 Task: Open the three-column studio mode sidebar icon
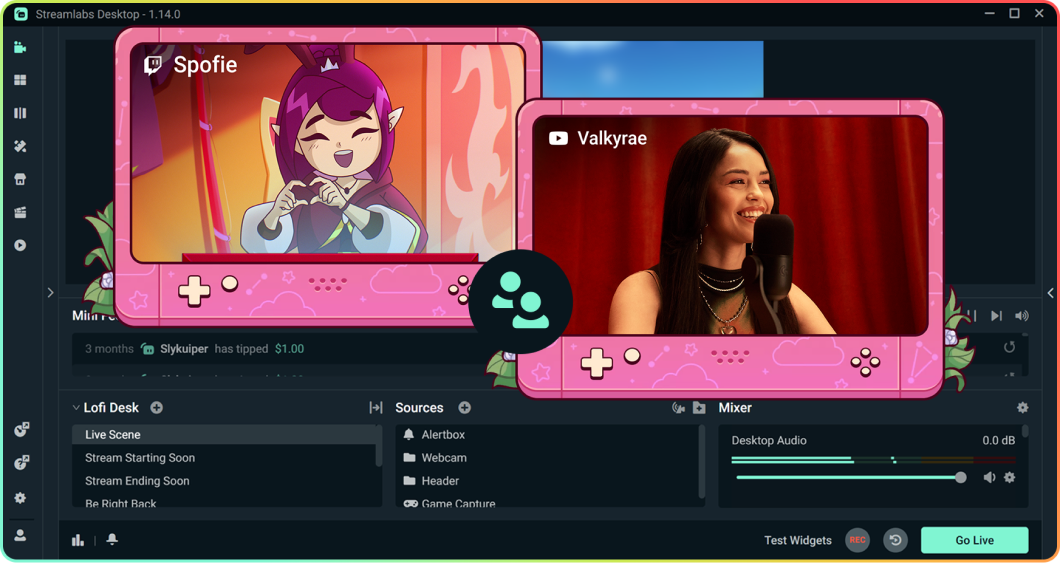20,113
